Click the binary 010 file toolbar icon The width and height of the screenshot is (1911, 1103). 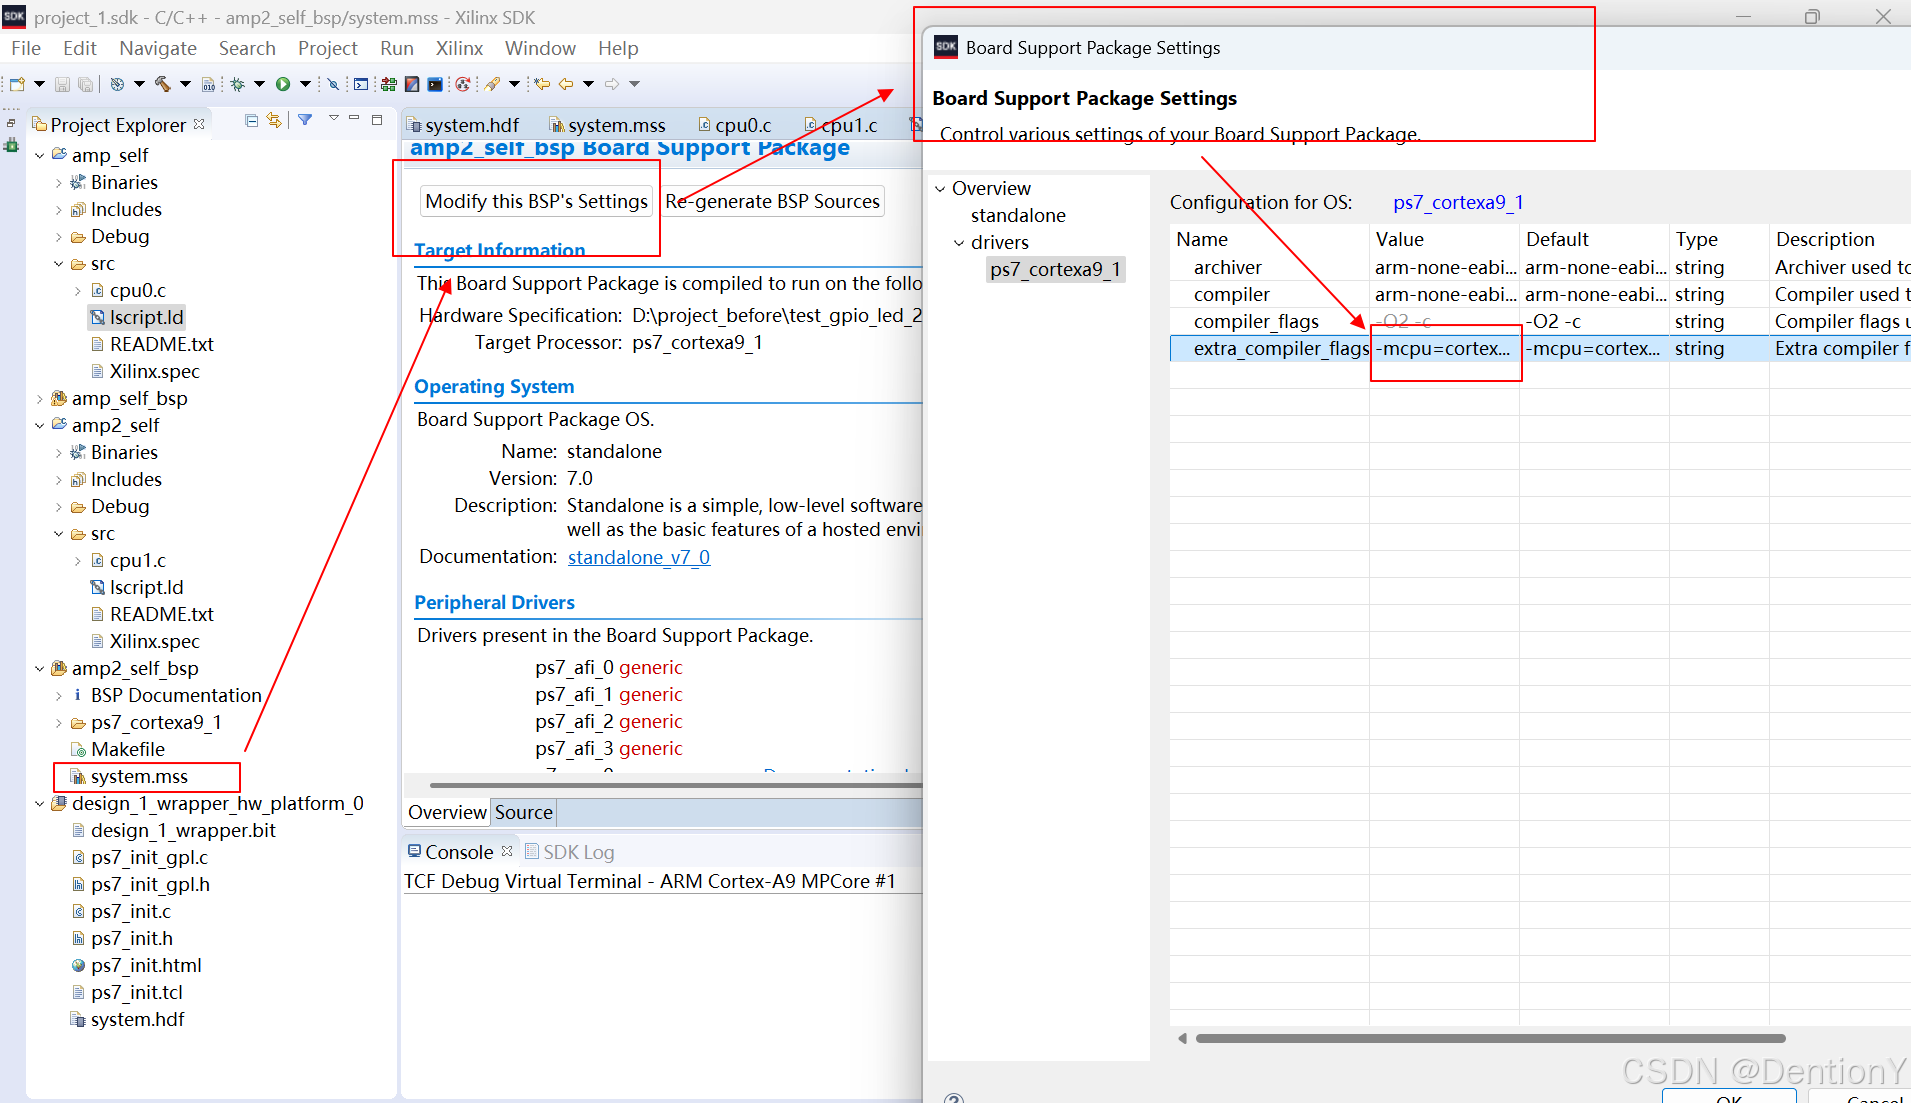coord(208,84)
